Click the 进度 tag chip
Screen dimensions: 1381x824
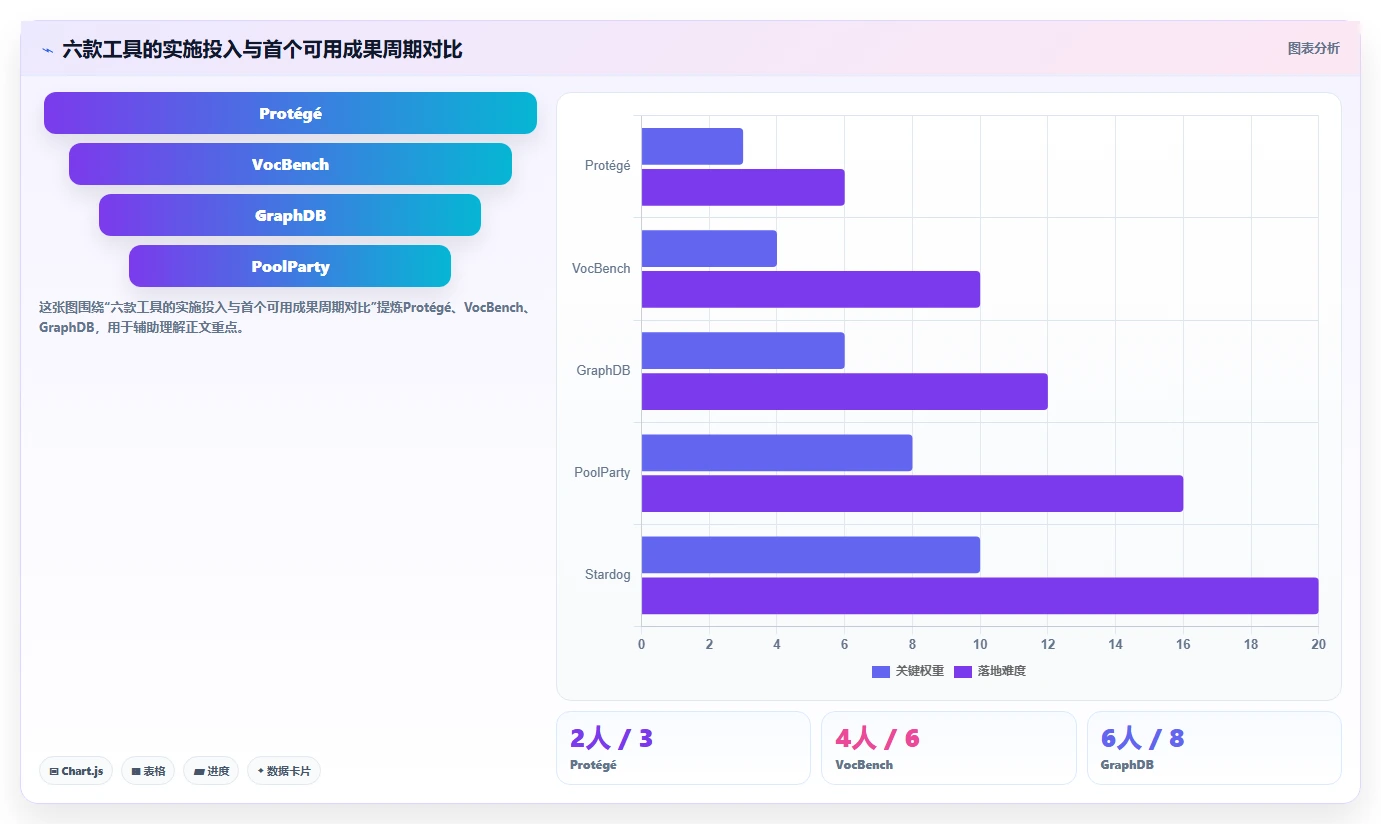click(x=211, y=771)
